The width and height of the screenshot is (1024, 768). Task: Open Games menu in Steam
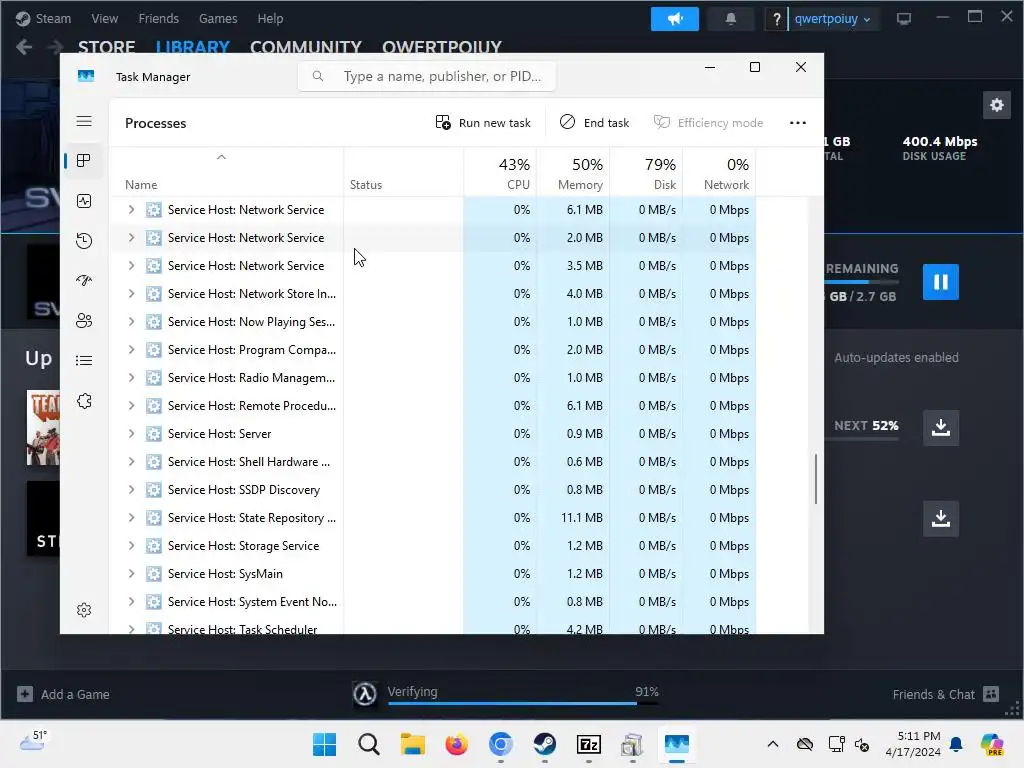pyautogui.click(x=218, y=19)
